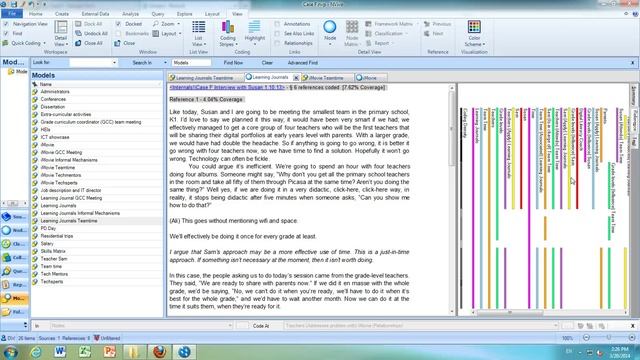The image size is (640, 360).
Task: Toggle the Navigation View checkbox
Action: click(x=6, y=24)
